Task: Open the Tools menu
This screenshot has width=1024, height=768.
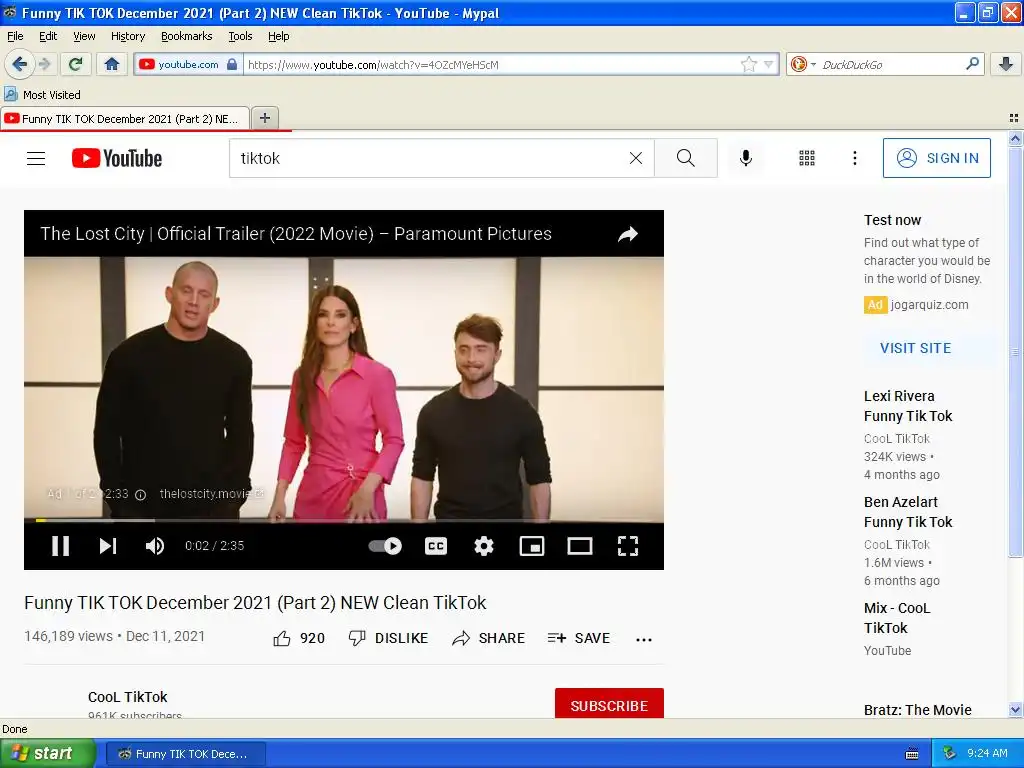Action: 240,36
